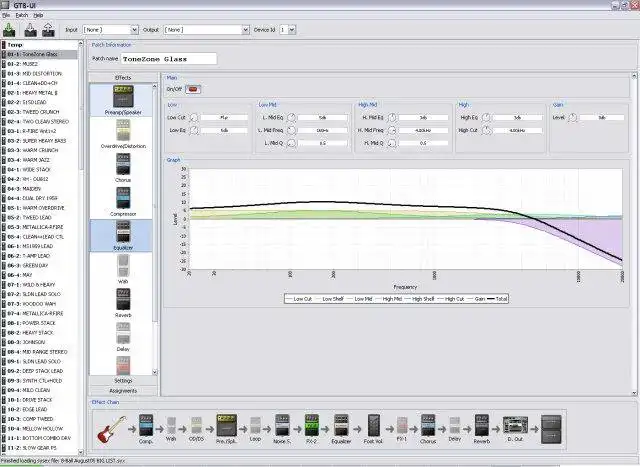Click the speaker cabinet ending the Effect Chain
This screenshot has height=467, width=640.
coord(551,429)
